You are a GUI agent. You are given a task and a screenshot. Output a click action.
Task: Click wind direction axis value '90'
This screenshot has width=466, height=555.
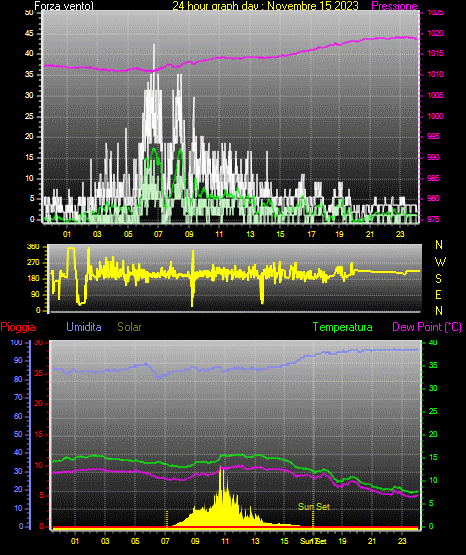(x=36, y=294)
